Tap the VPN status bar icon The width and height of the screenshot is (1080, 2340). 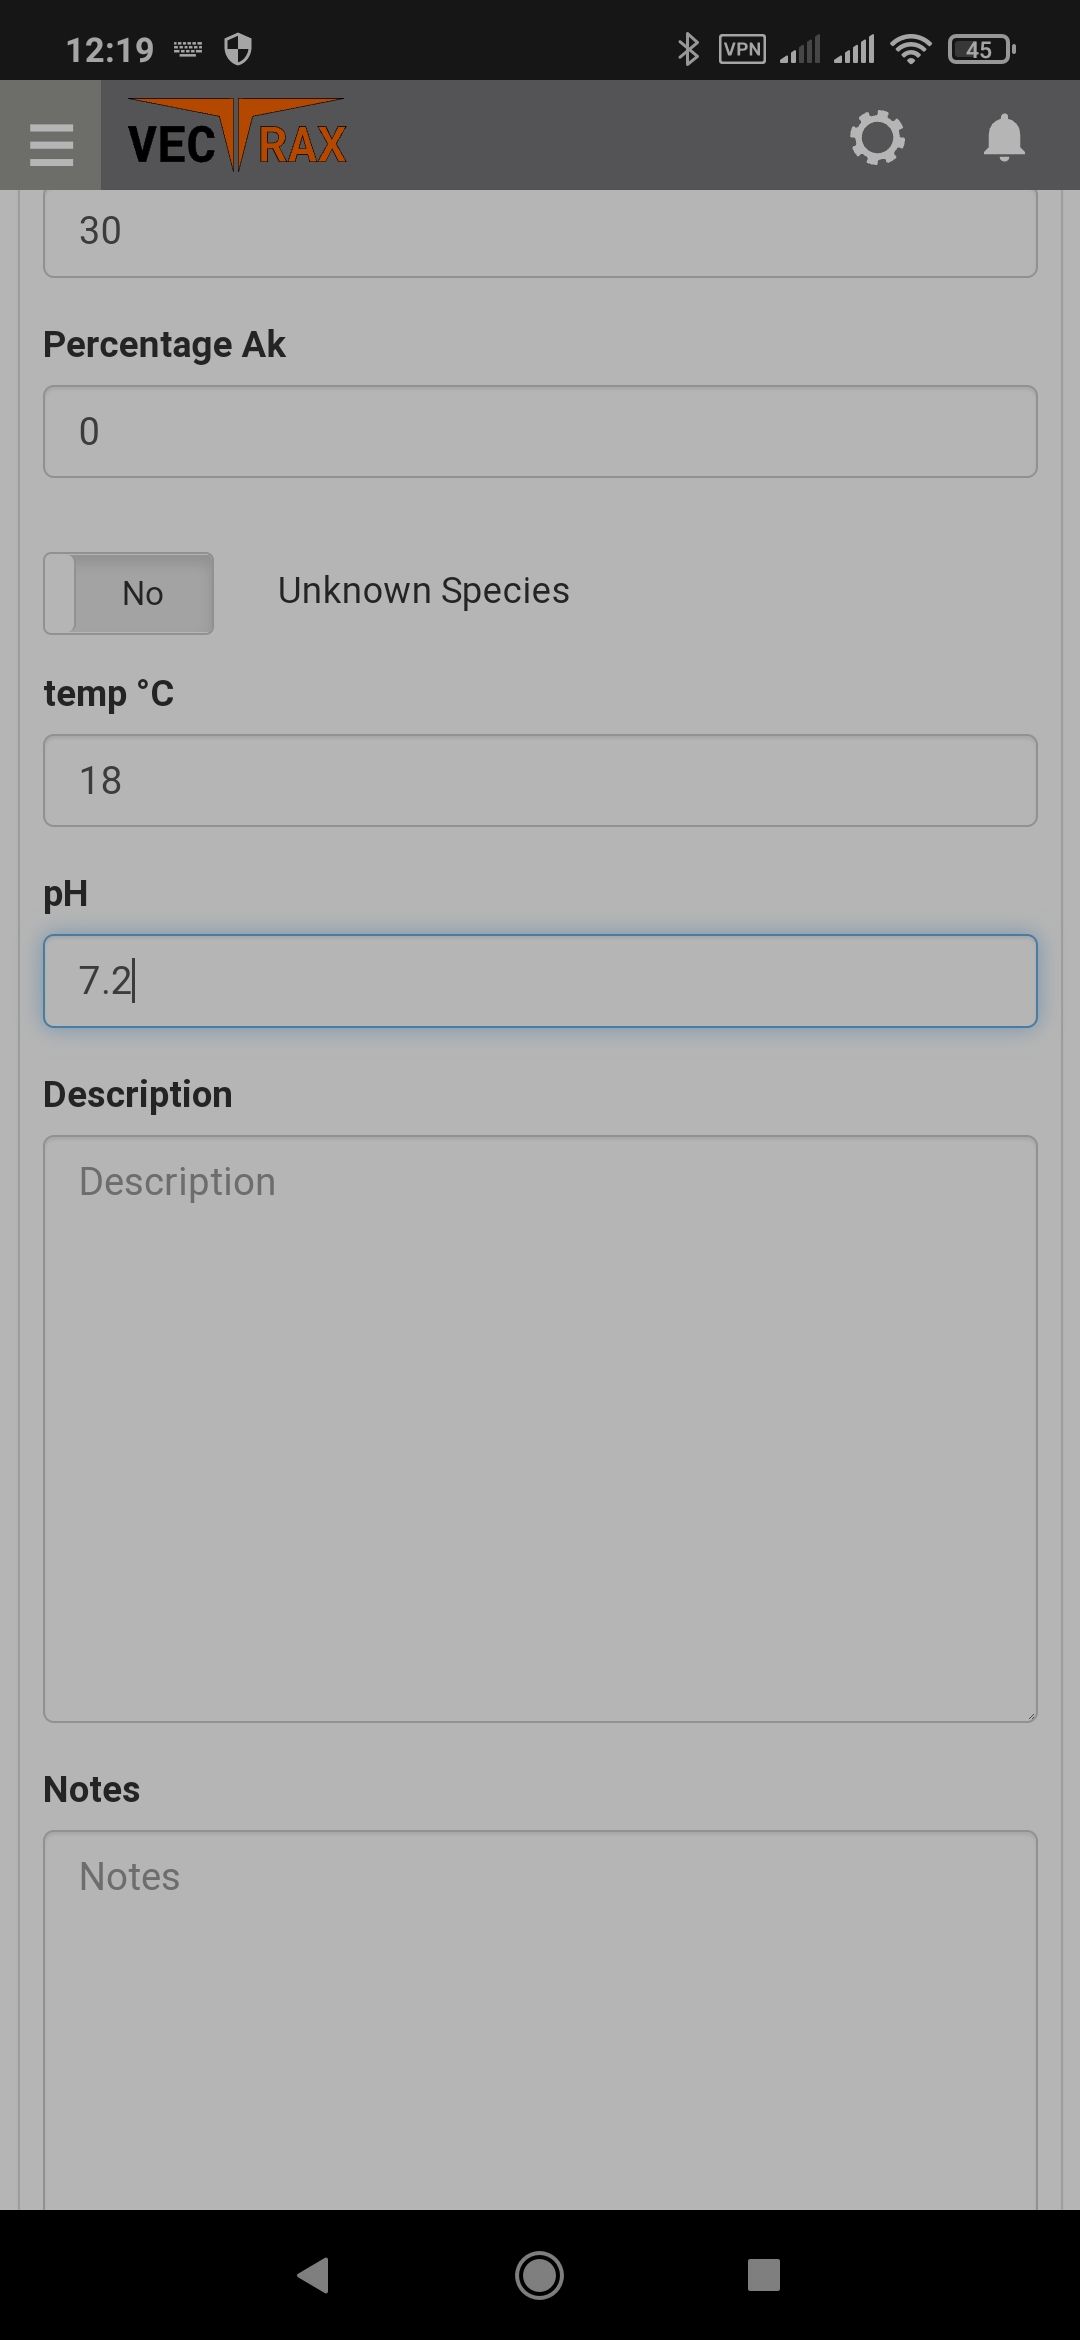[743, 49]
